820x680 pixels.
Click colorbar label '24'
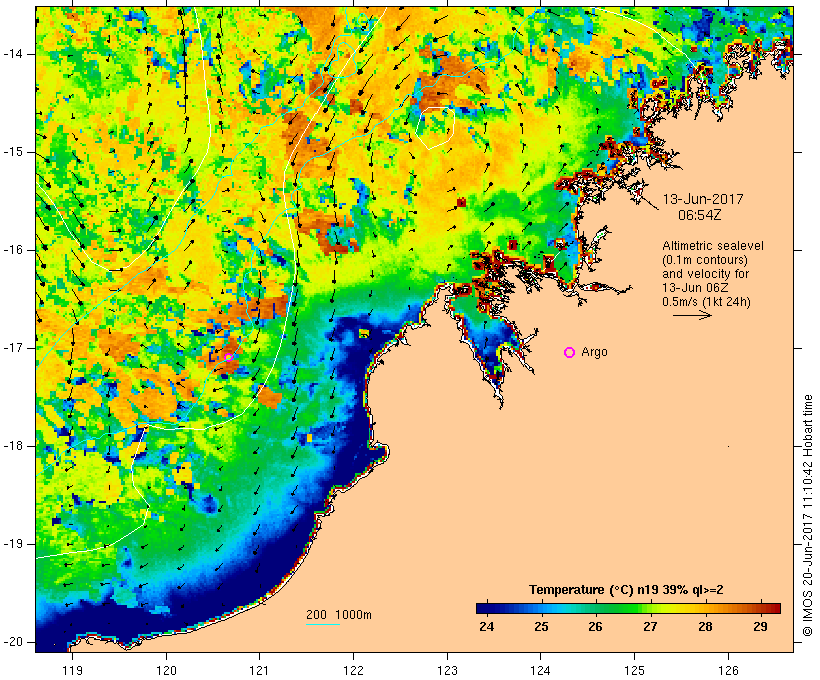[x=486, y=627]
